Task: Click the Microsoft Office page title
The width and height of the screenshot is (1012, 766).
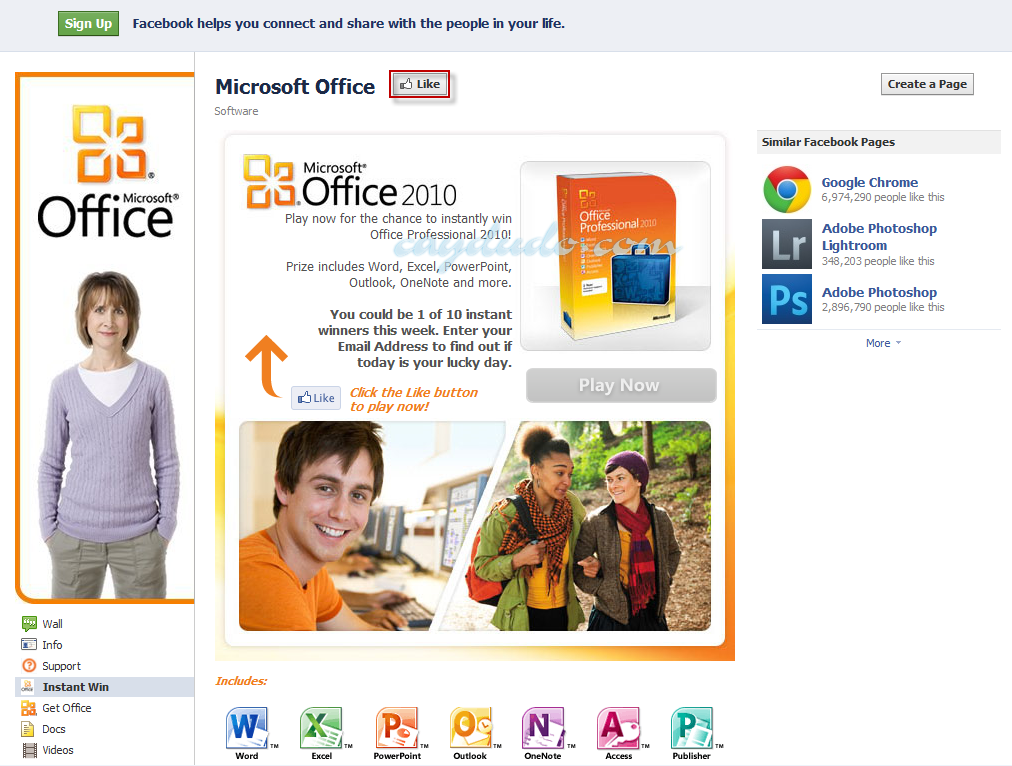Action: click(295, 86)
